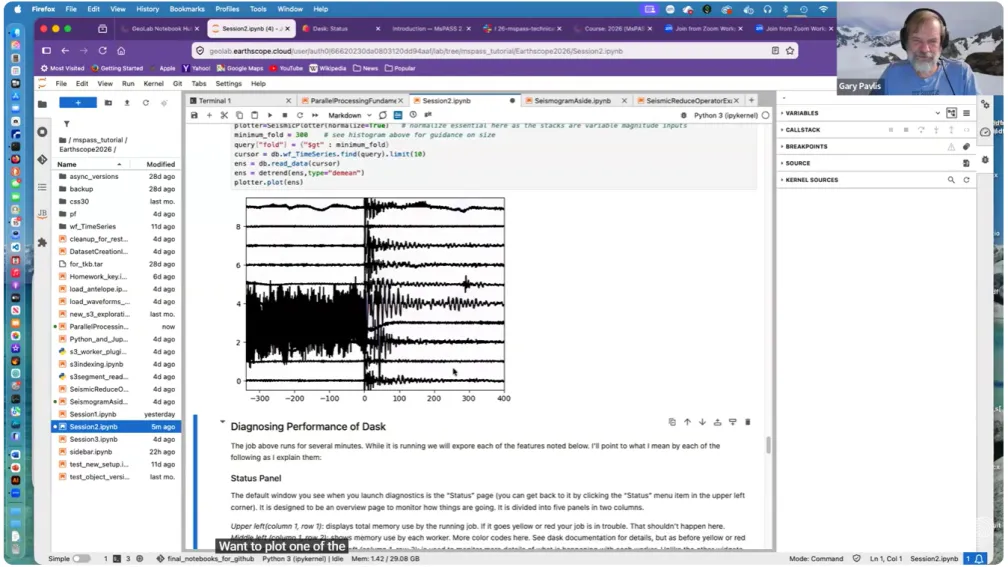Open the Table of Contents sidebar
1008x567 pixels.
coord(42,187)
